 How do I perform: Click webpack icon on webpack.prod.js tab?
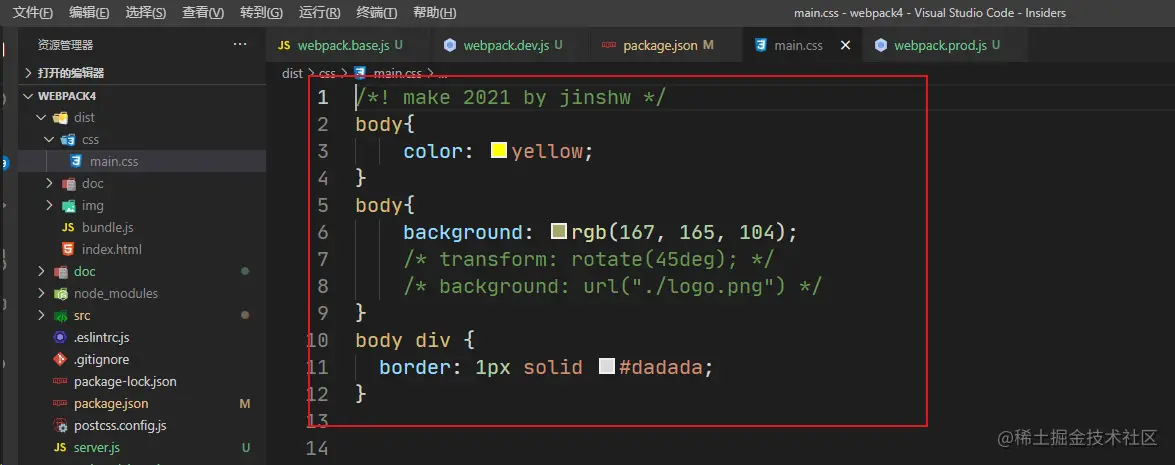tap(881, 46)
